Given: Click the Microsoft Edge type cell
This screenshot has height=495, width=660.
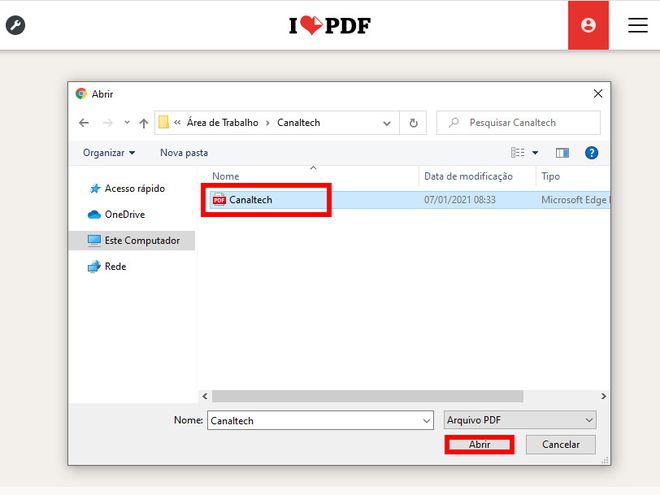Looking at the screenshot, I should 575,200.
